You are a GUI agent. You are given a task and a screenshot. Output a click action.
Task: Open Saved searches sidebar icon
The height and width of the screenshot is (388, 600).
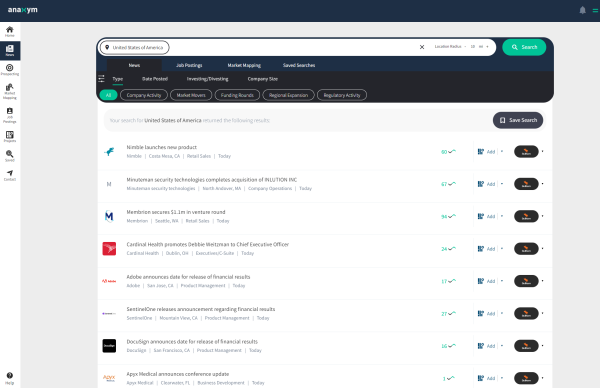(10, 156)
